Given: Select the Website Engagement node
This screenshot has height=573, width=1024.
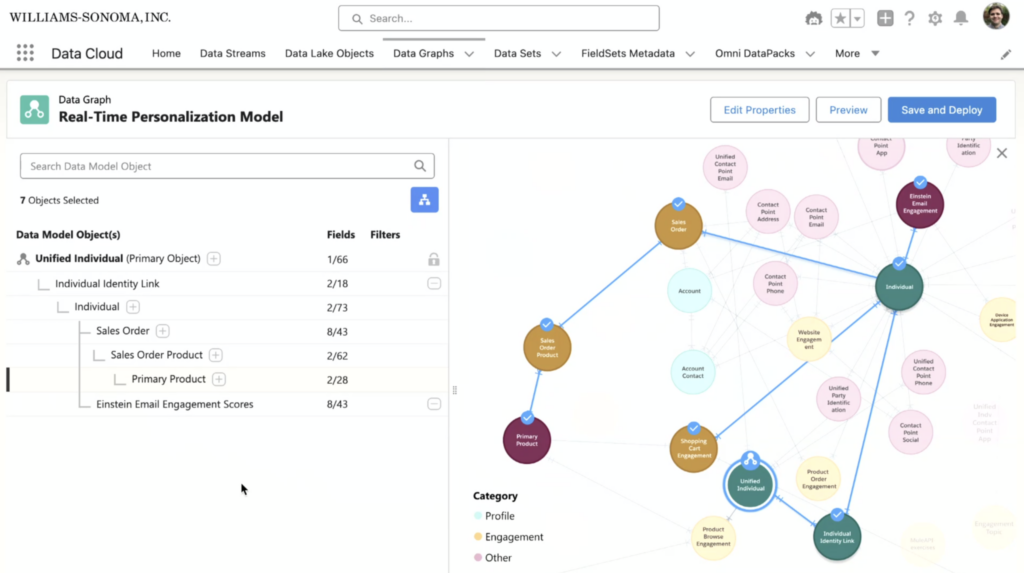Looking at the screenshot, I should 809,339.
